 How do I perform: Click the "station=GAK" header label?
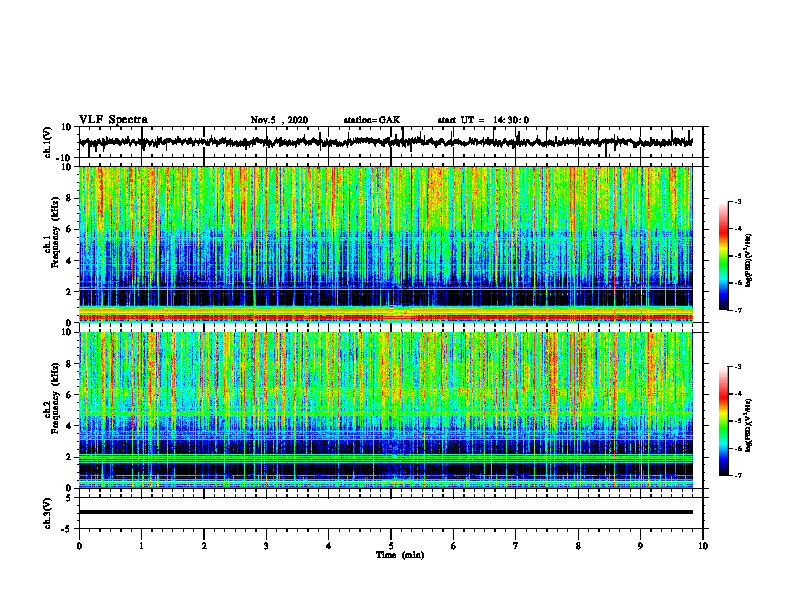point(372,120)
